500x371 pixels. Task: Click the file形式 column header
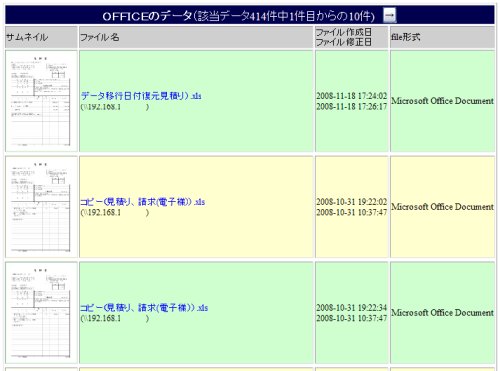click(405, 37)
